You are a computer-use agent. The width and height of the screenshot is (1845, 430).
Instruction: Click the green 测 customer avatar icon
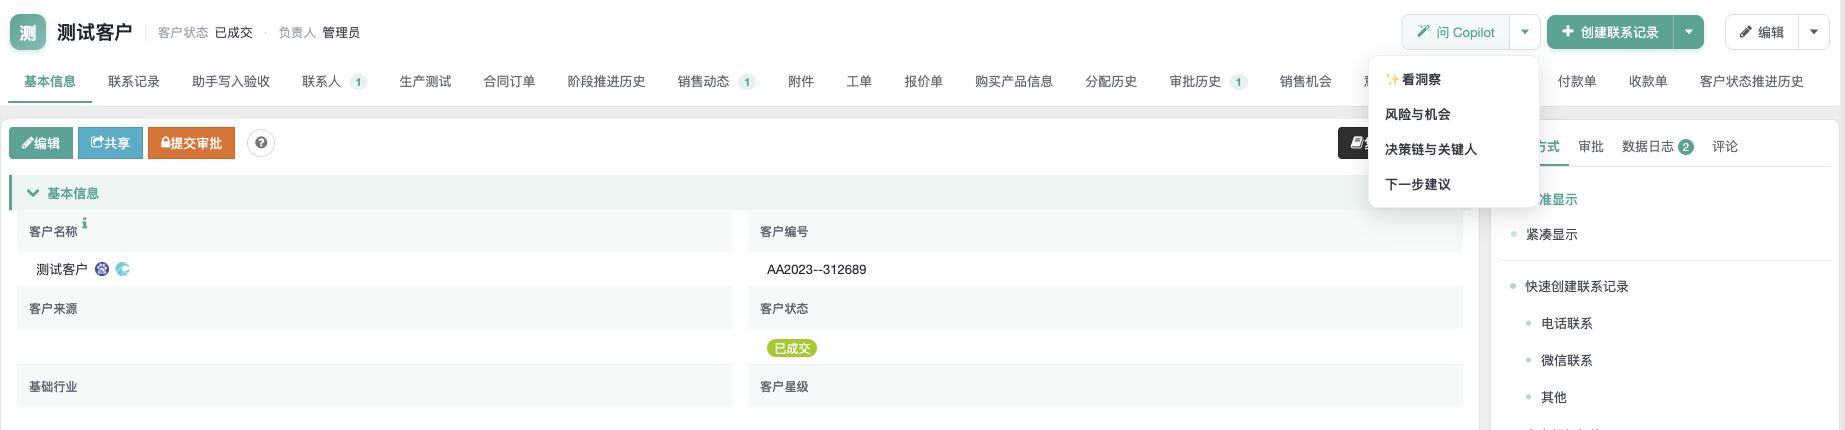click(x=28, y=33)
